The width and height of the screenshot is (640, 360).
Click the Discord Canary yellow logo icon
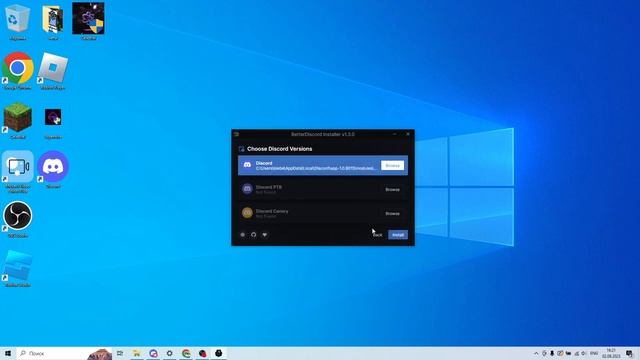[247, 213]
